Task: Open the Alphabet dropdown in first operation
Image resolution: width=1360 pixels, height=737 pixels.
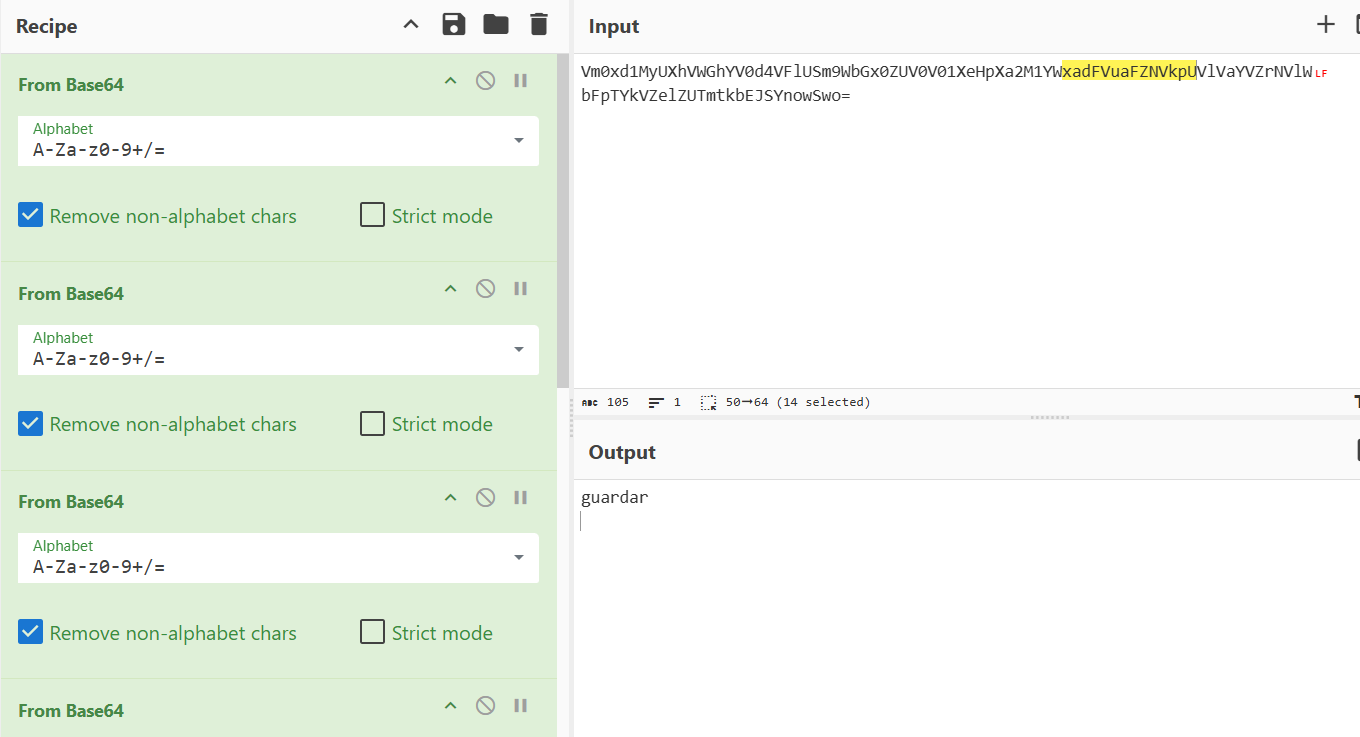Action: click(x=518, y=141)
